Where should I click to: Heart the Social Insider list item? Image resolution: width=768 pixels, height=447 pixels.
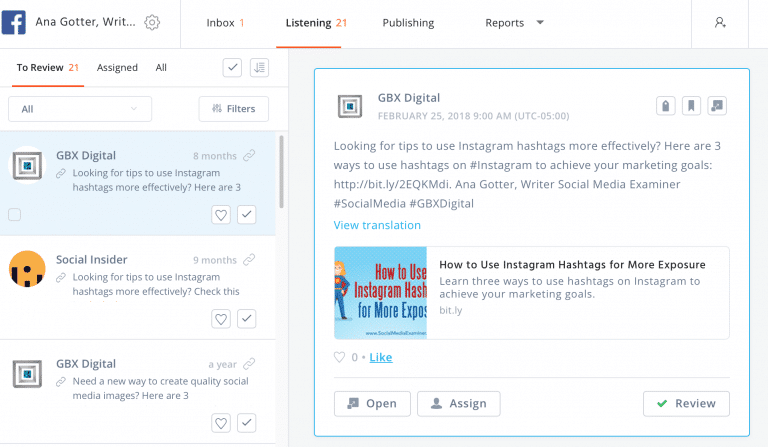click(221, 318)
